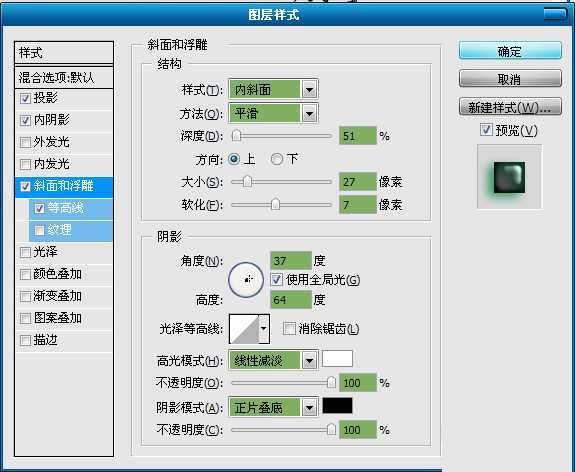Click the white highlight color swatch
Image resolution: width=575 pixels, height=472 pixels.
(337, 358)
